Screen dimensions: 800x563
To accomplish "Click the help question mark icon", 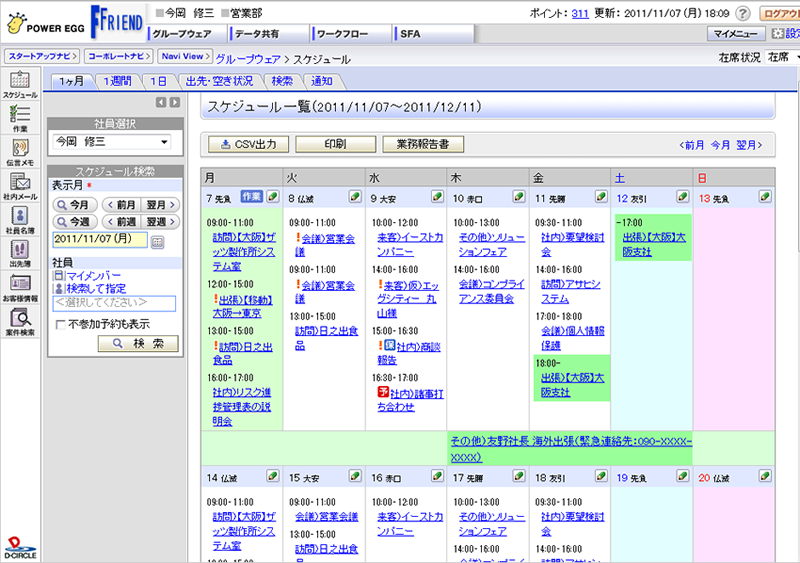I will click(x=743, y=13).
